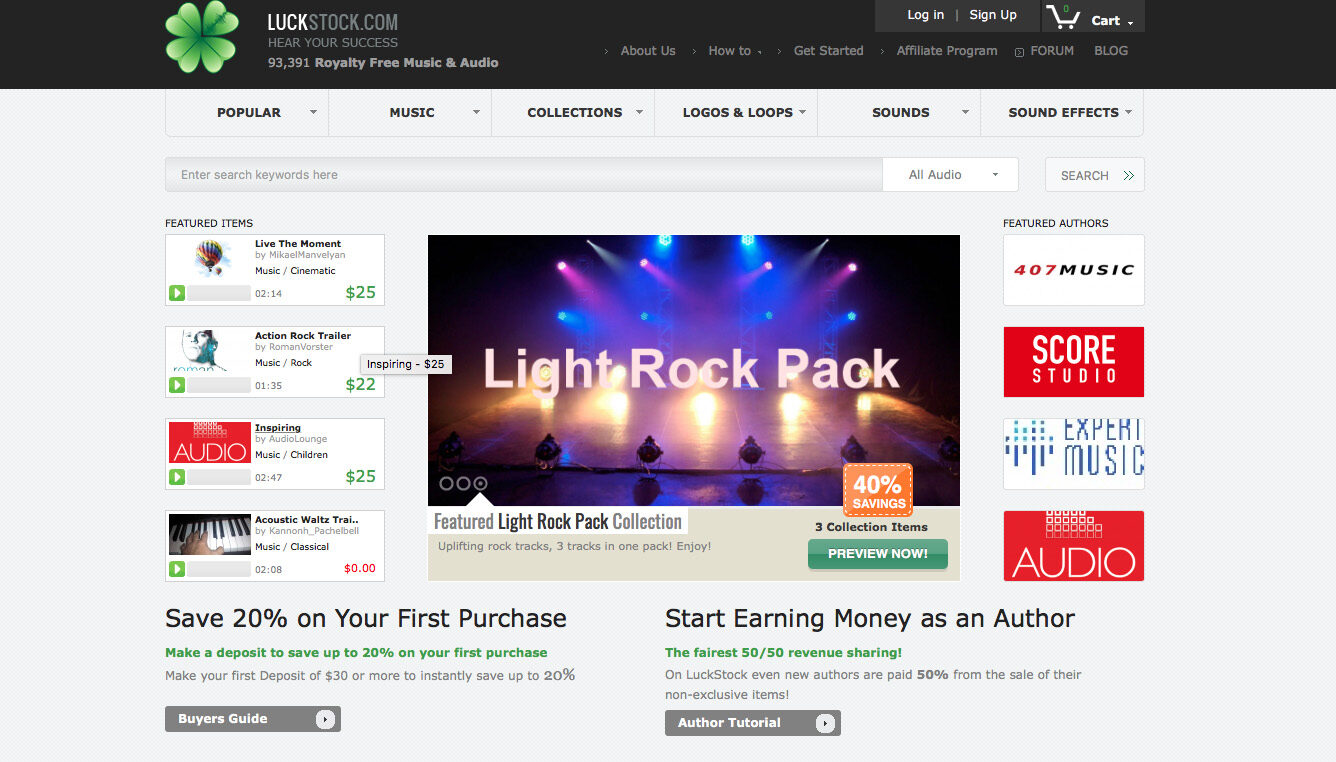Screen dimensions: 1336x762
Task: Expand the Logos & Loops dropdown
Action: point(802,112)
